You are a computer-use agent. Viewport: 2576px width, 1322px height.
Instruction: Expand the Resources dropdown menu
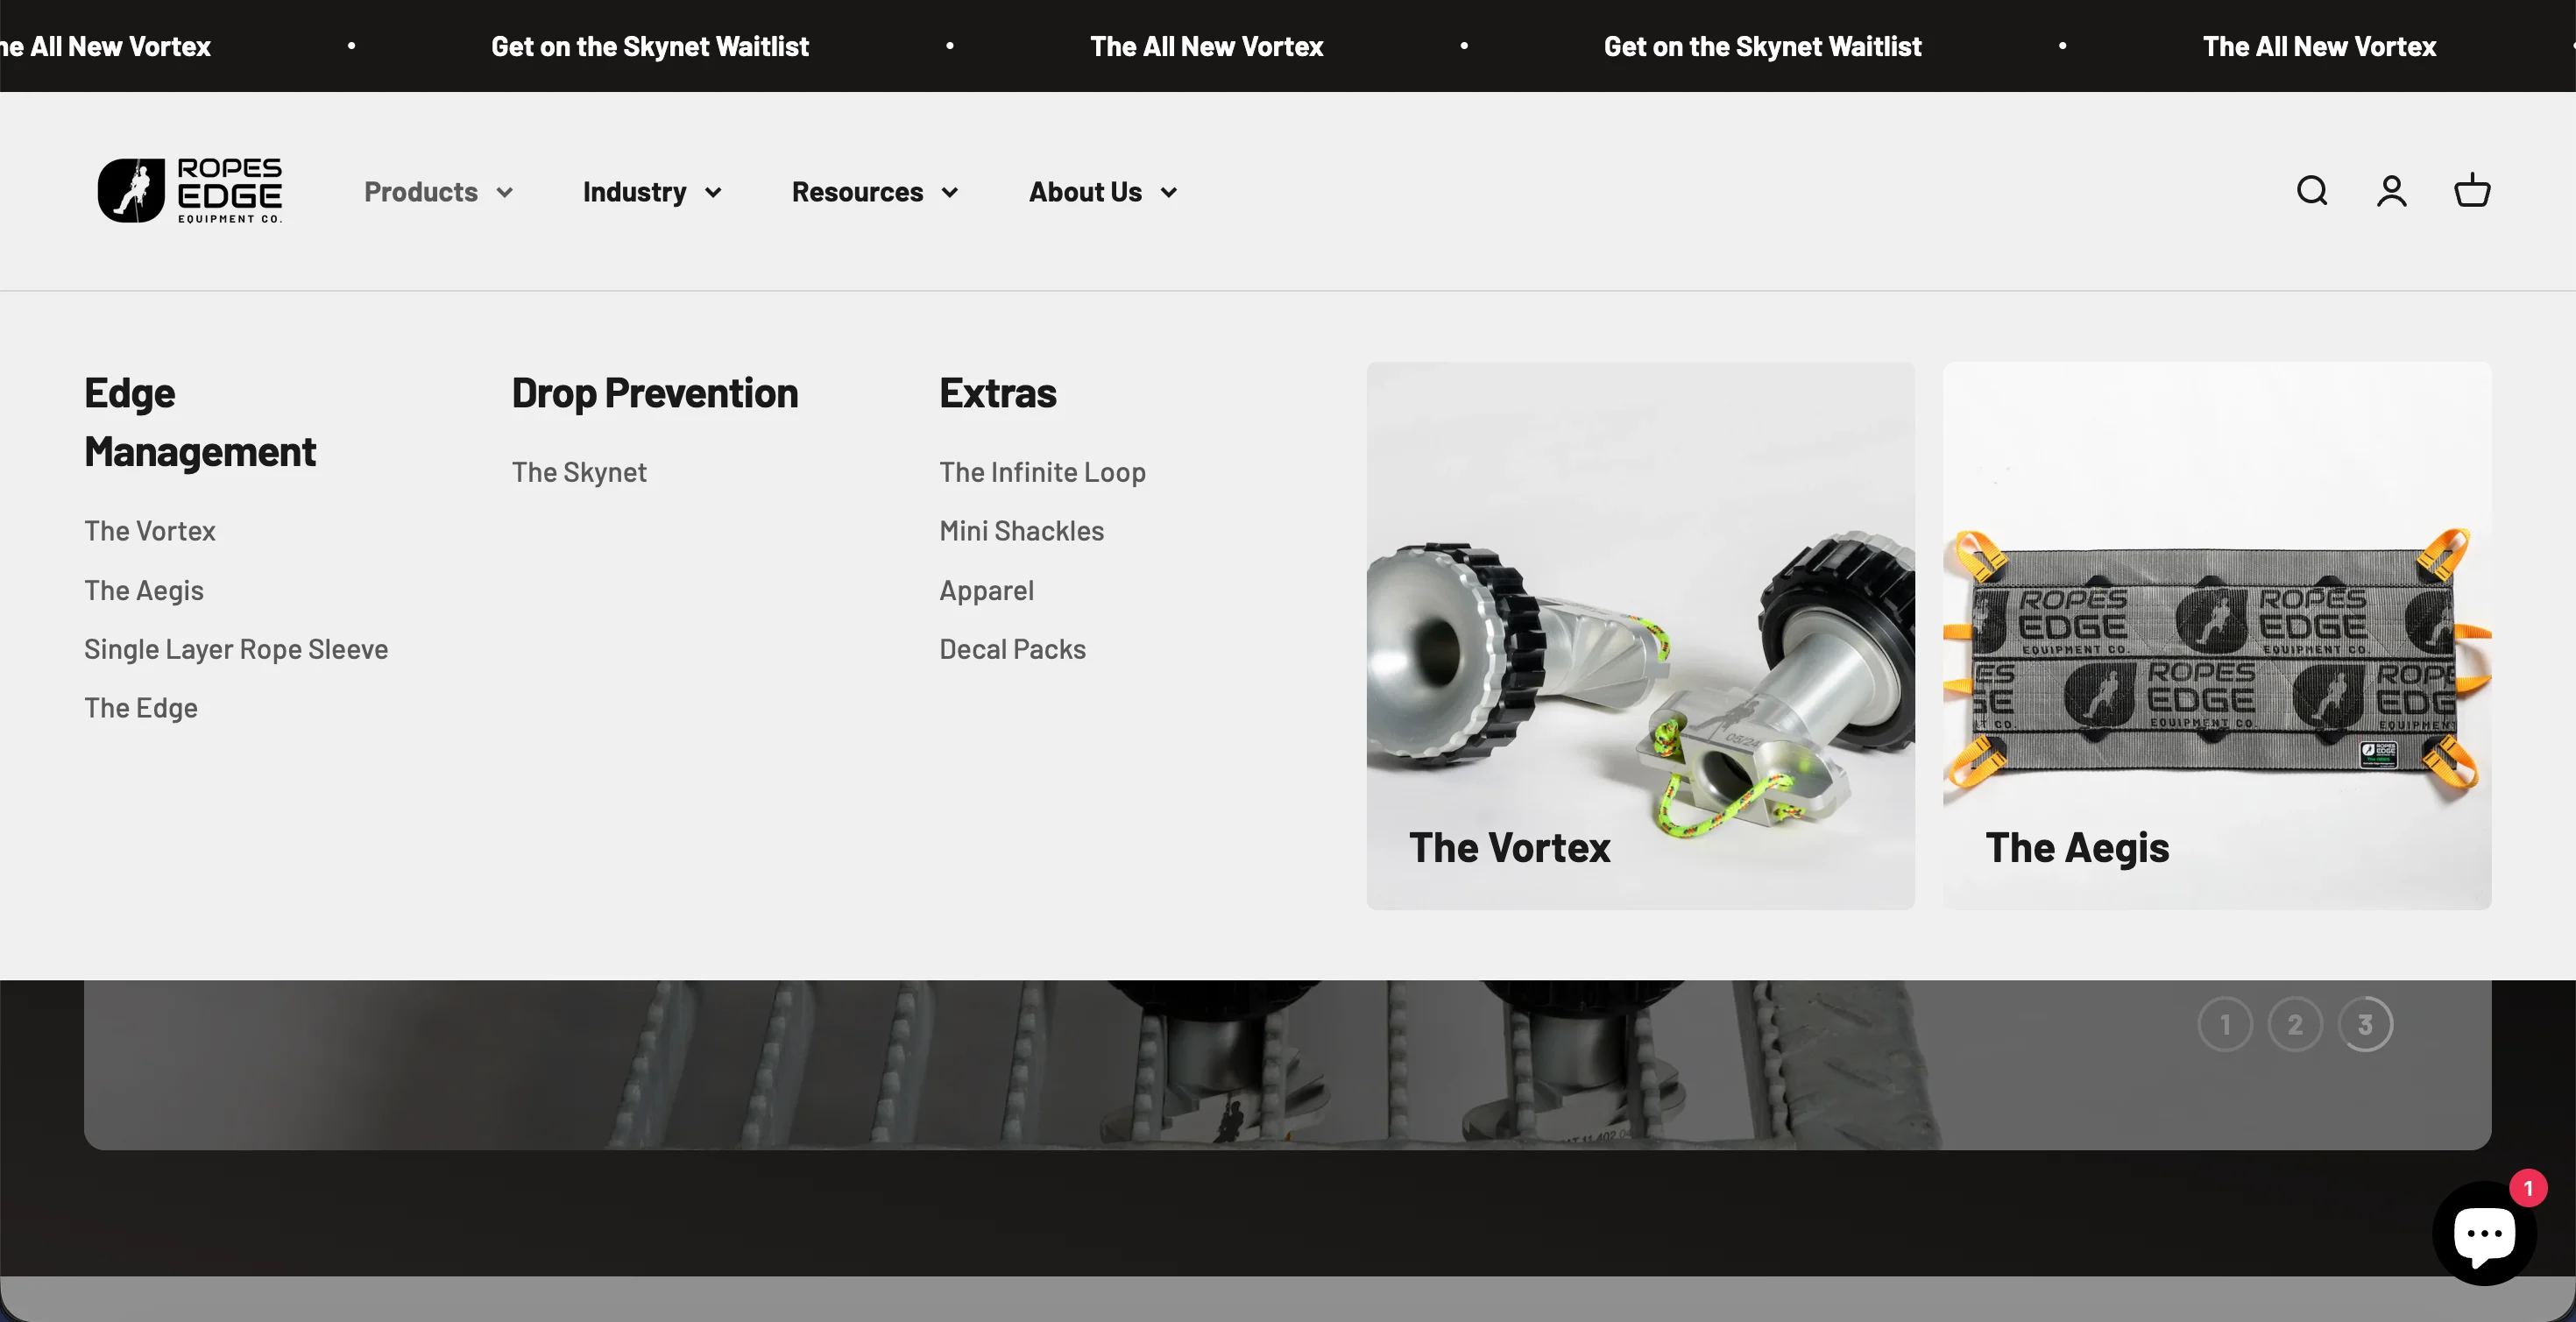875,192
